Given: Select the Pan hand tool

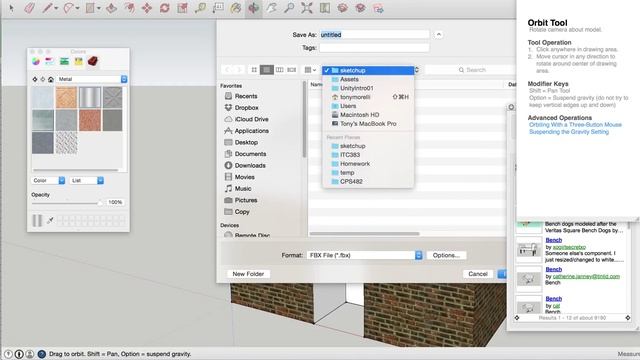Looking at the screenshot, I should (x=271, y=8).
